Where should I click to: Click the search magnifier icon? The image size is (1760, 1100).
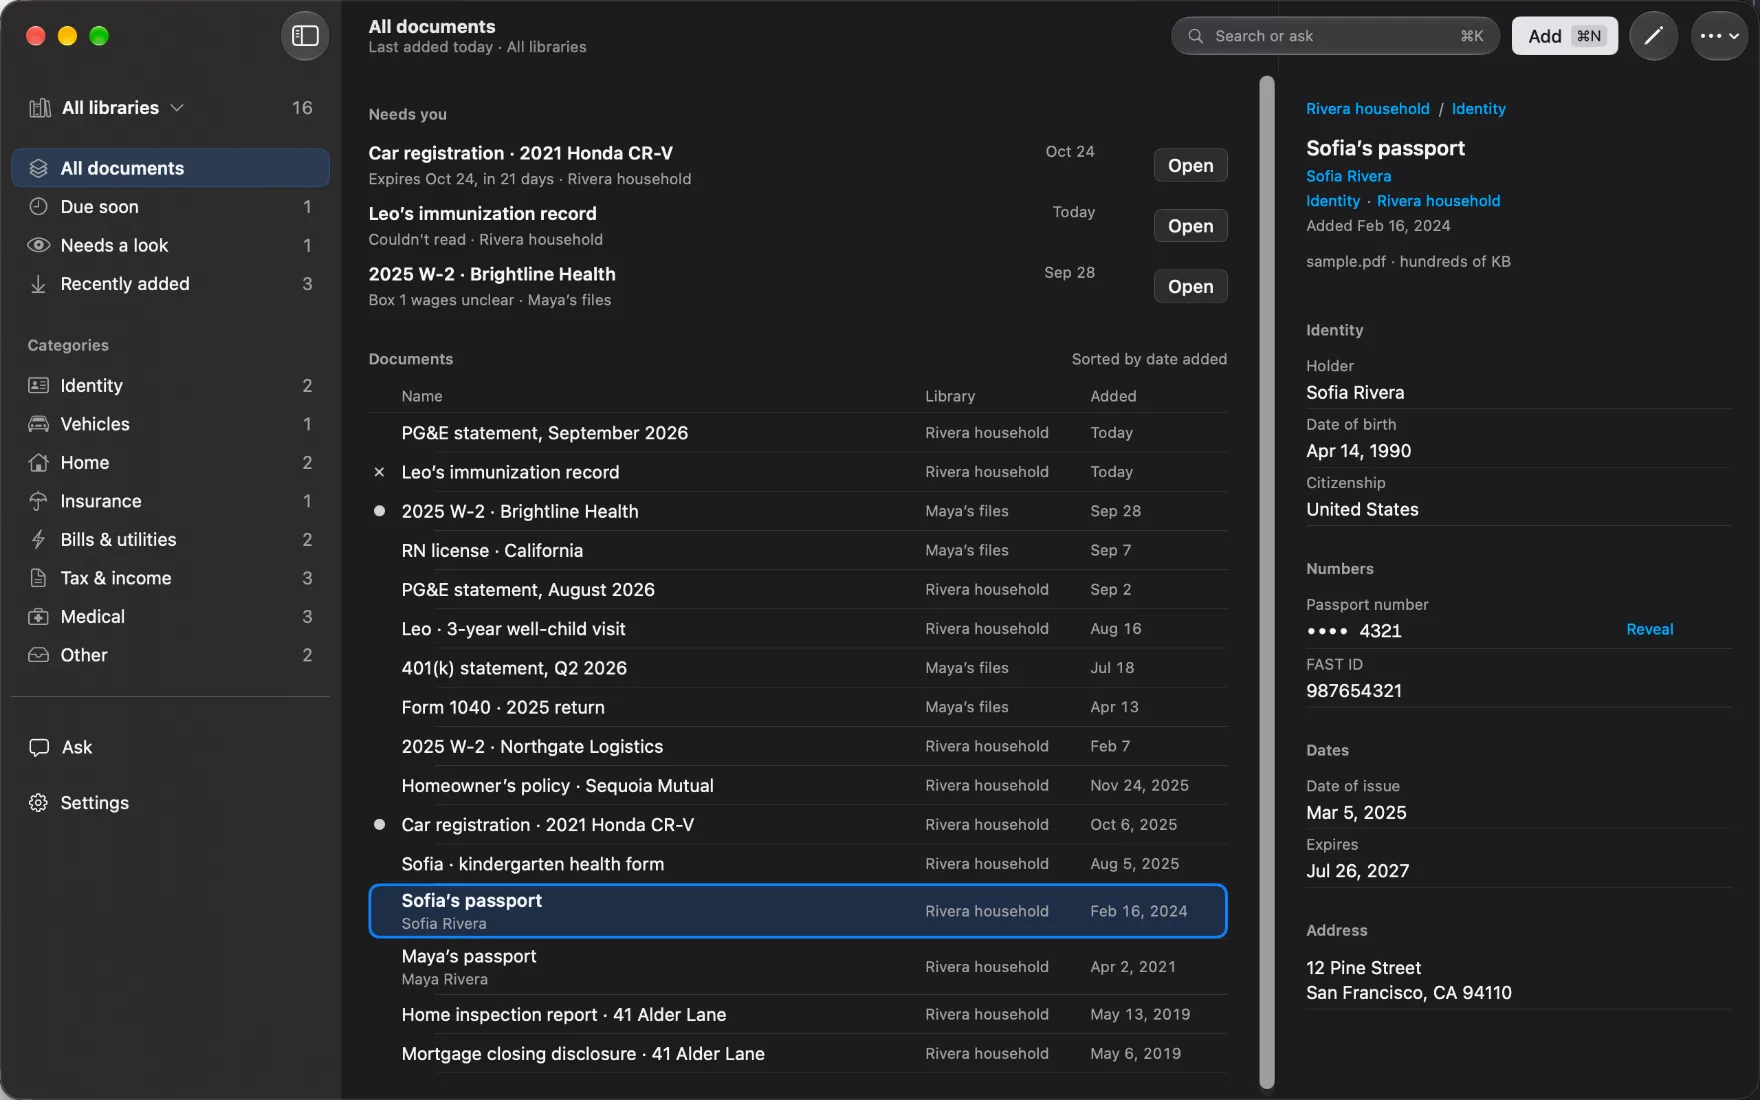coord(1195,36)
